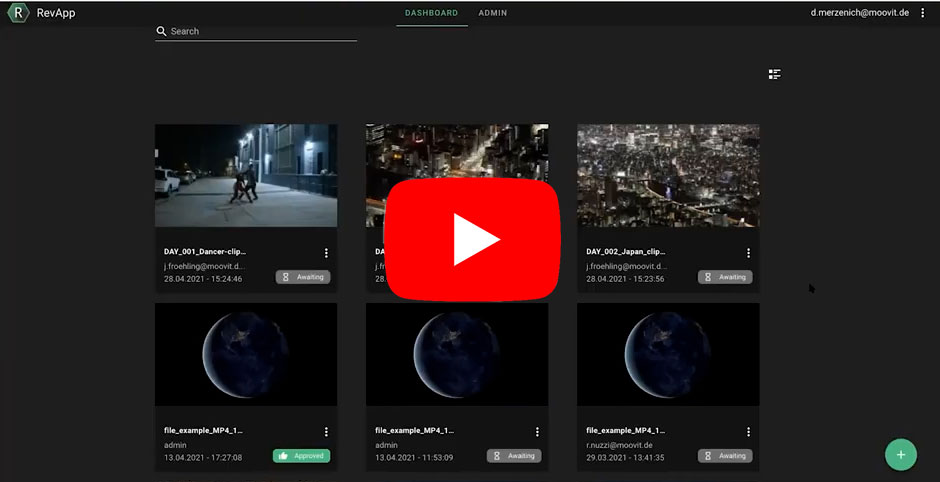Viewport: 940px width, 482px height.
Task: Open options for admin file_example from 11:53:09
Action: pos(537,432)
